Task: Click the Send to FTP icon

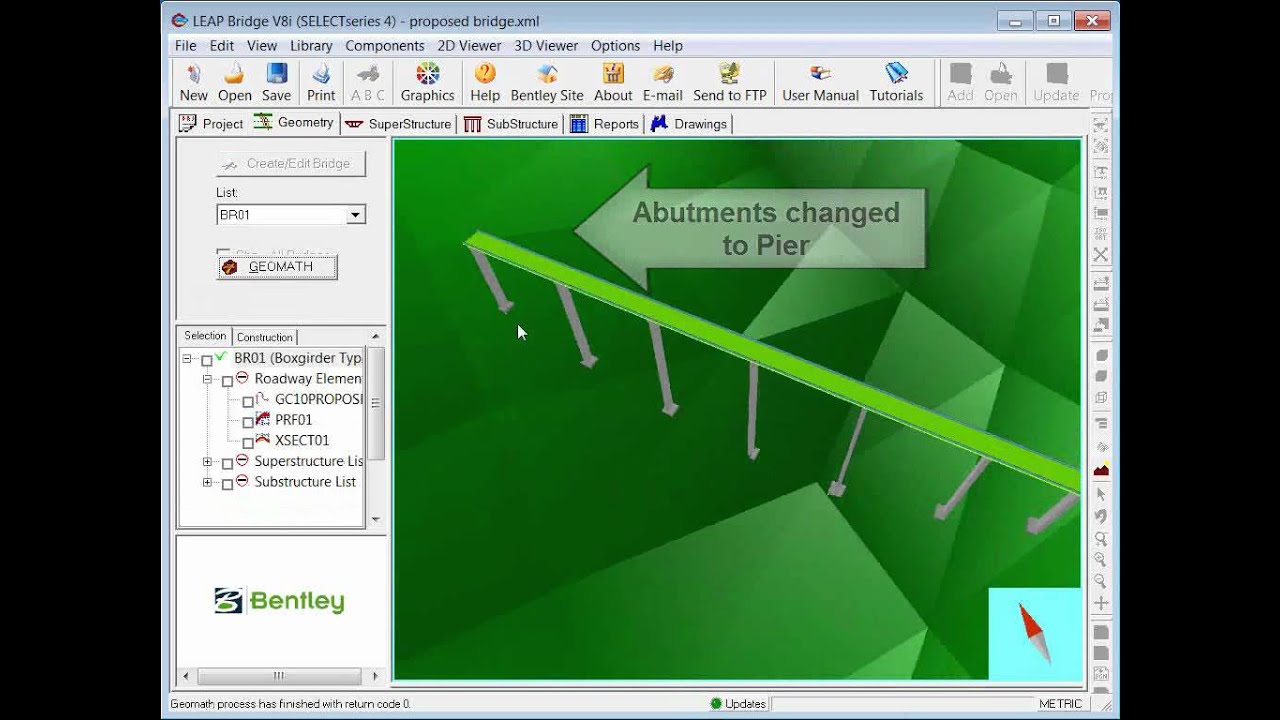Action: click(x=730, y=73)
